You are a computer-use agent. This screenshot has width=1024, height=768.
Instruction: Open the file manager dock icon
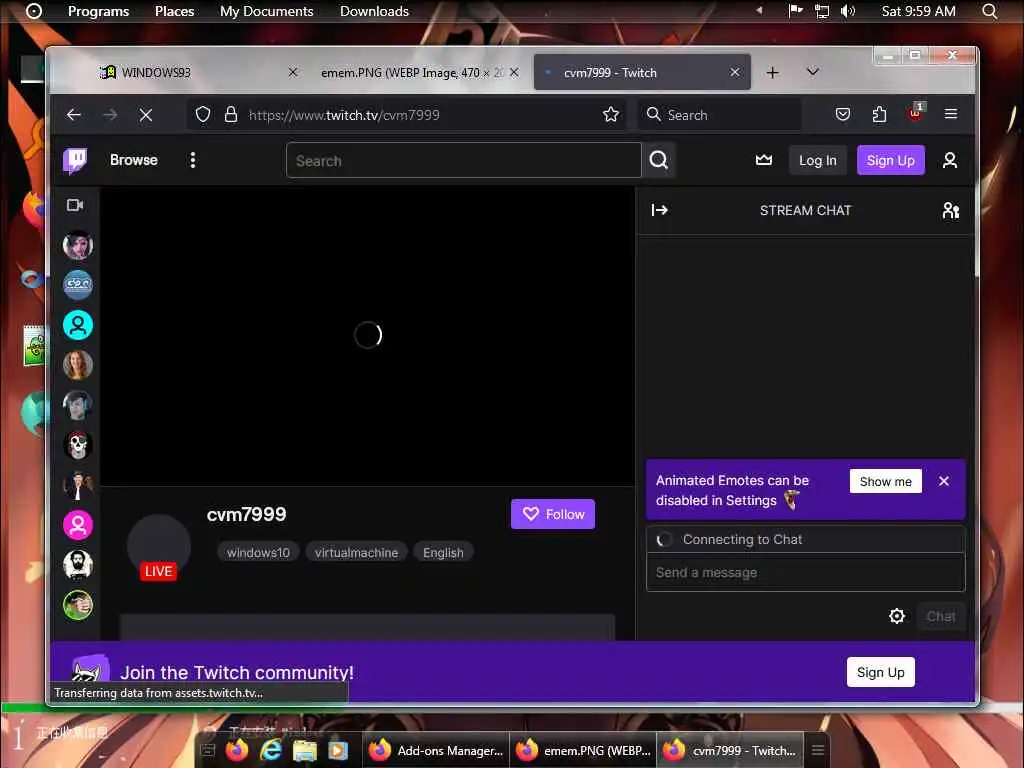pyautogui.click(x=304, y=751)
